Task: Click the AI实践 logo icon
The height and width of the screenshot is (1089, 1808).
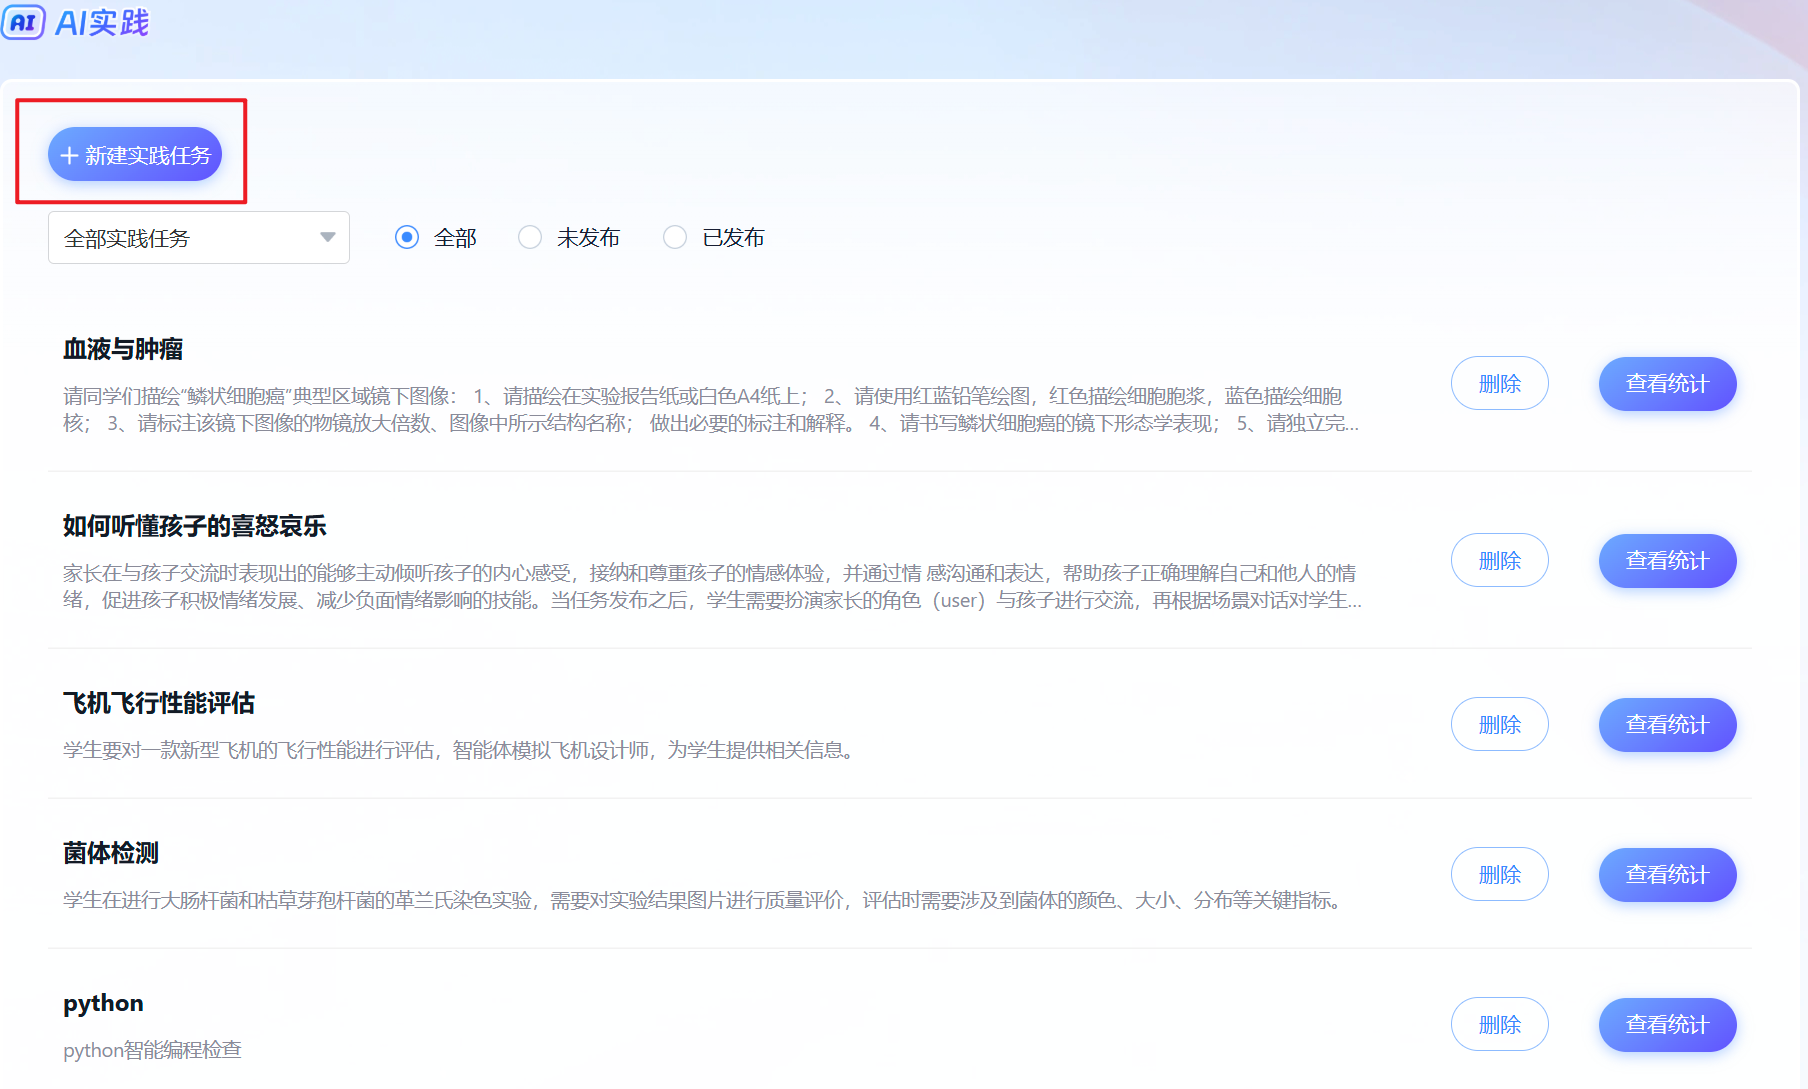Action: coord(23,22)
